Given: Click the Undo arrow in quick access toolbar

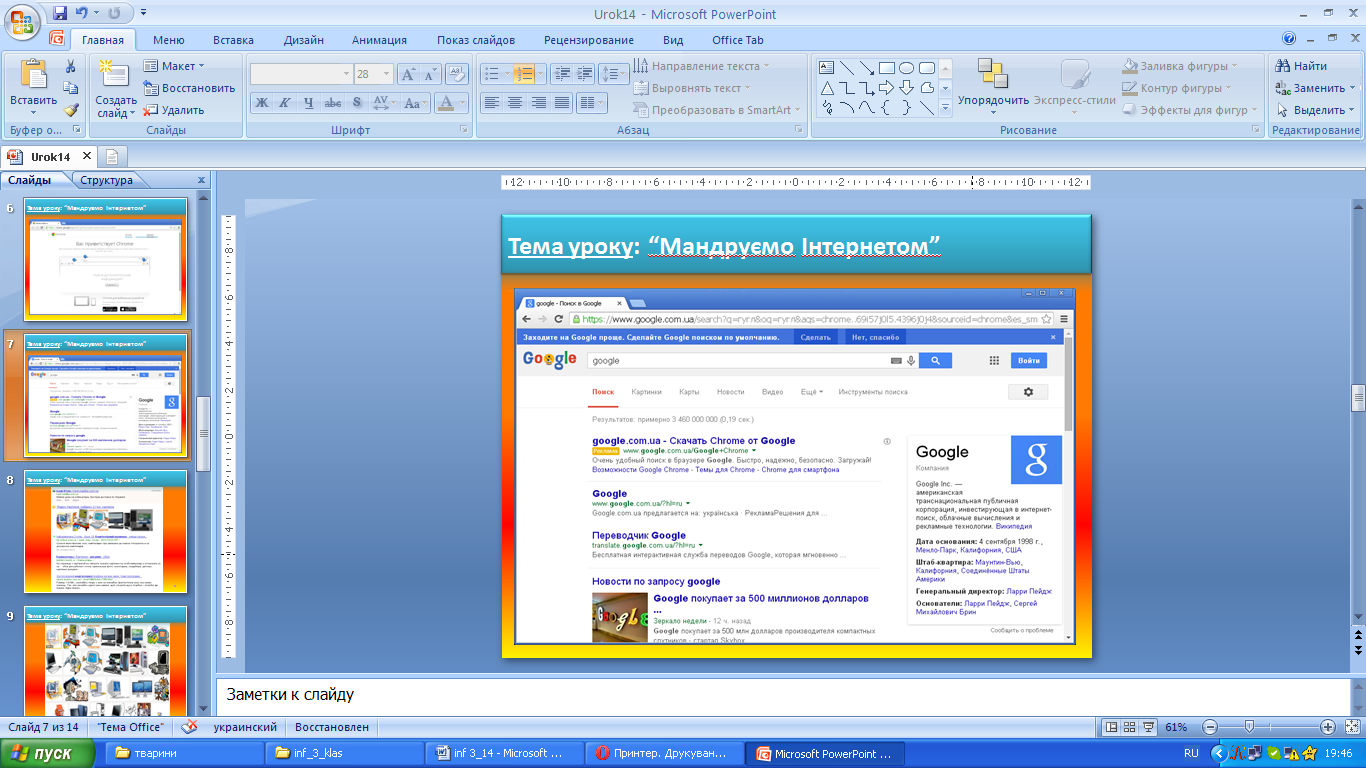Looking at the screenshot, I should 82,13.
